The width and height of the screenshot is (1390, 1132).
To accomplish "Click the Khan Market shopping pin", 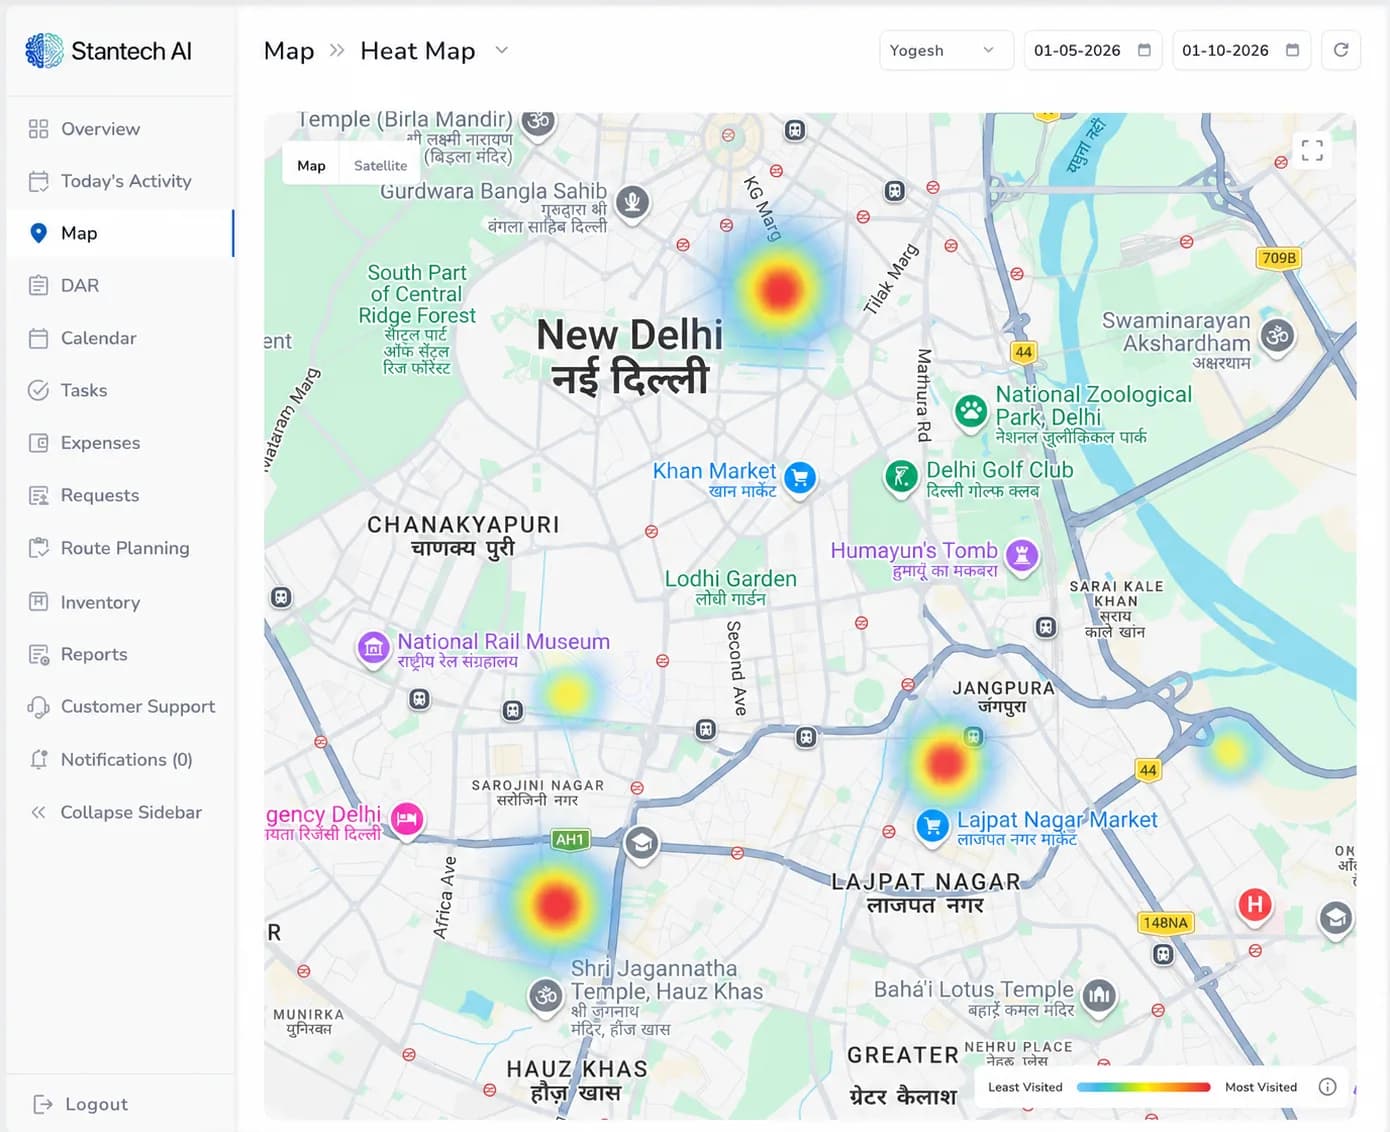I will pyautogui.click(x=799, y=478).
